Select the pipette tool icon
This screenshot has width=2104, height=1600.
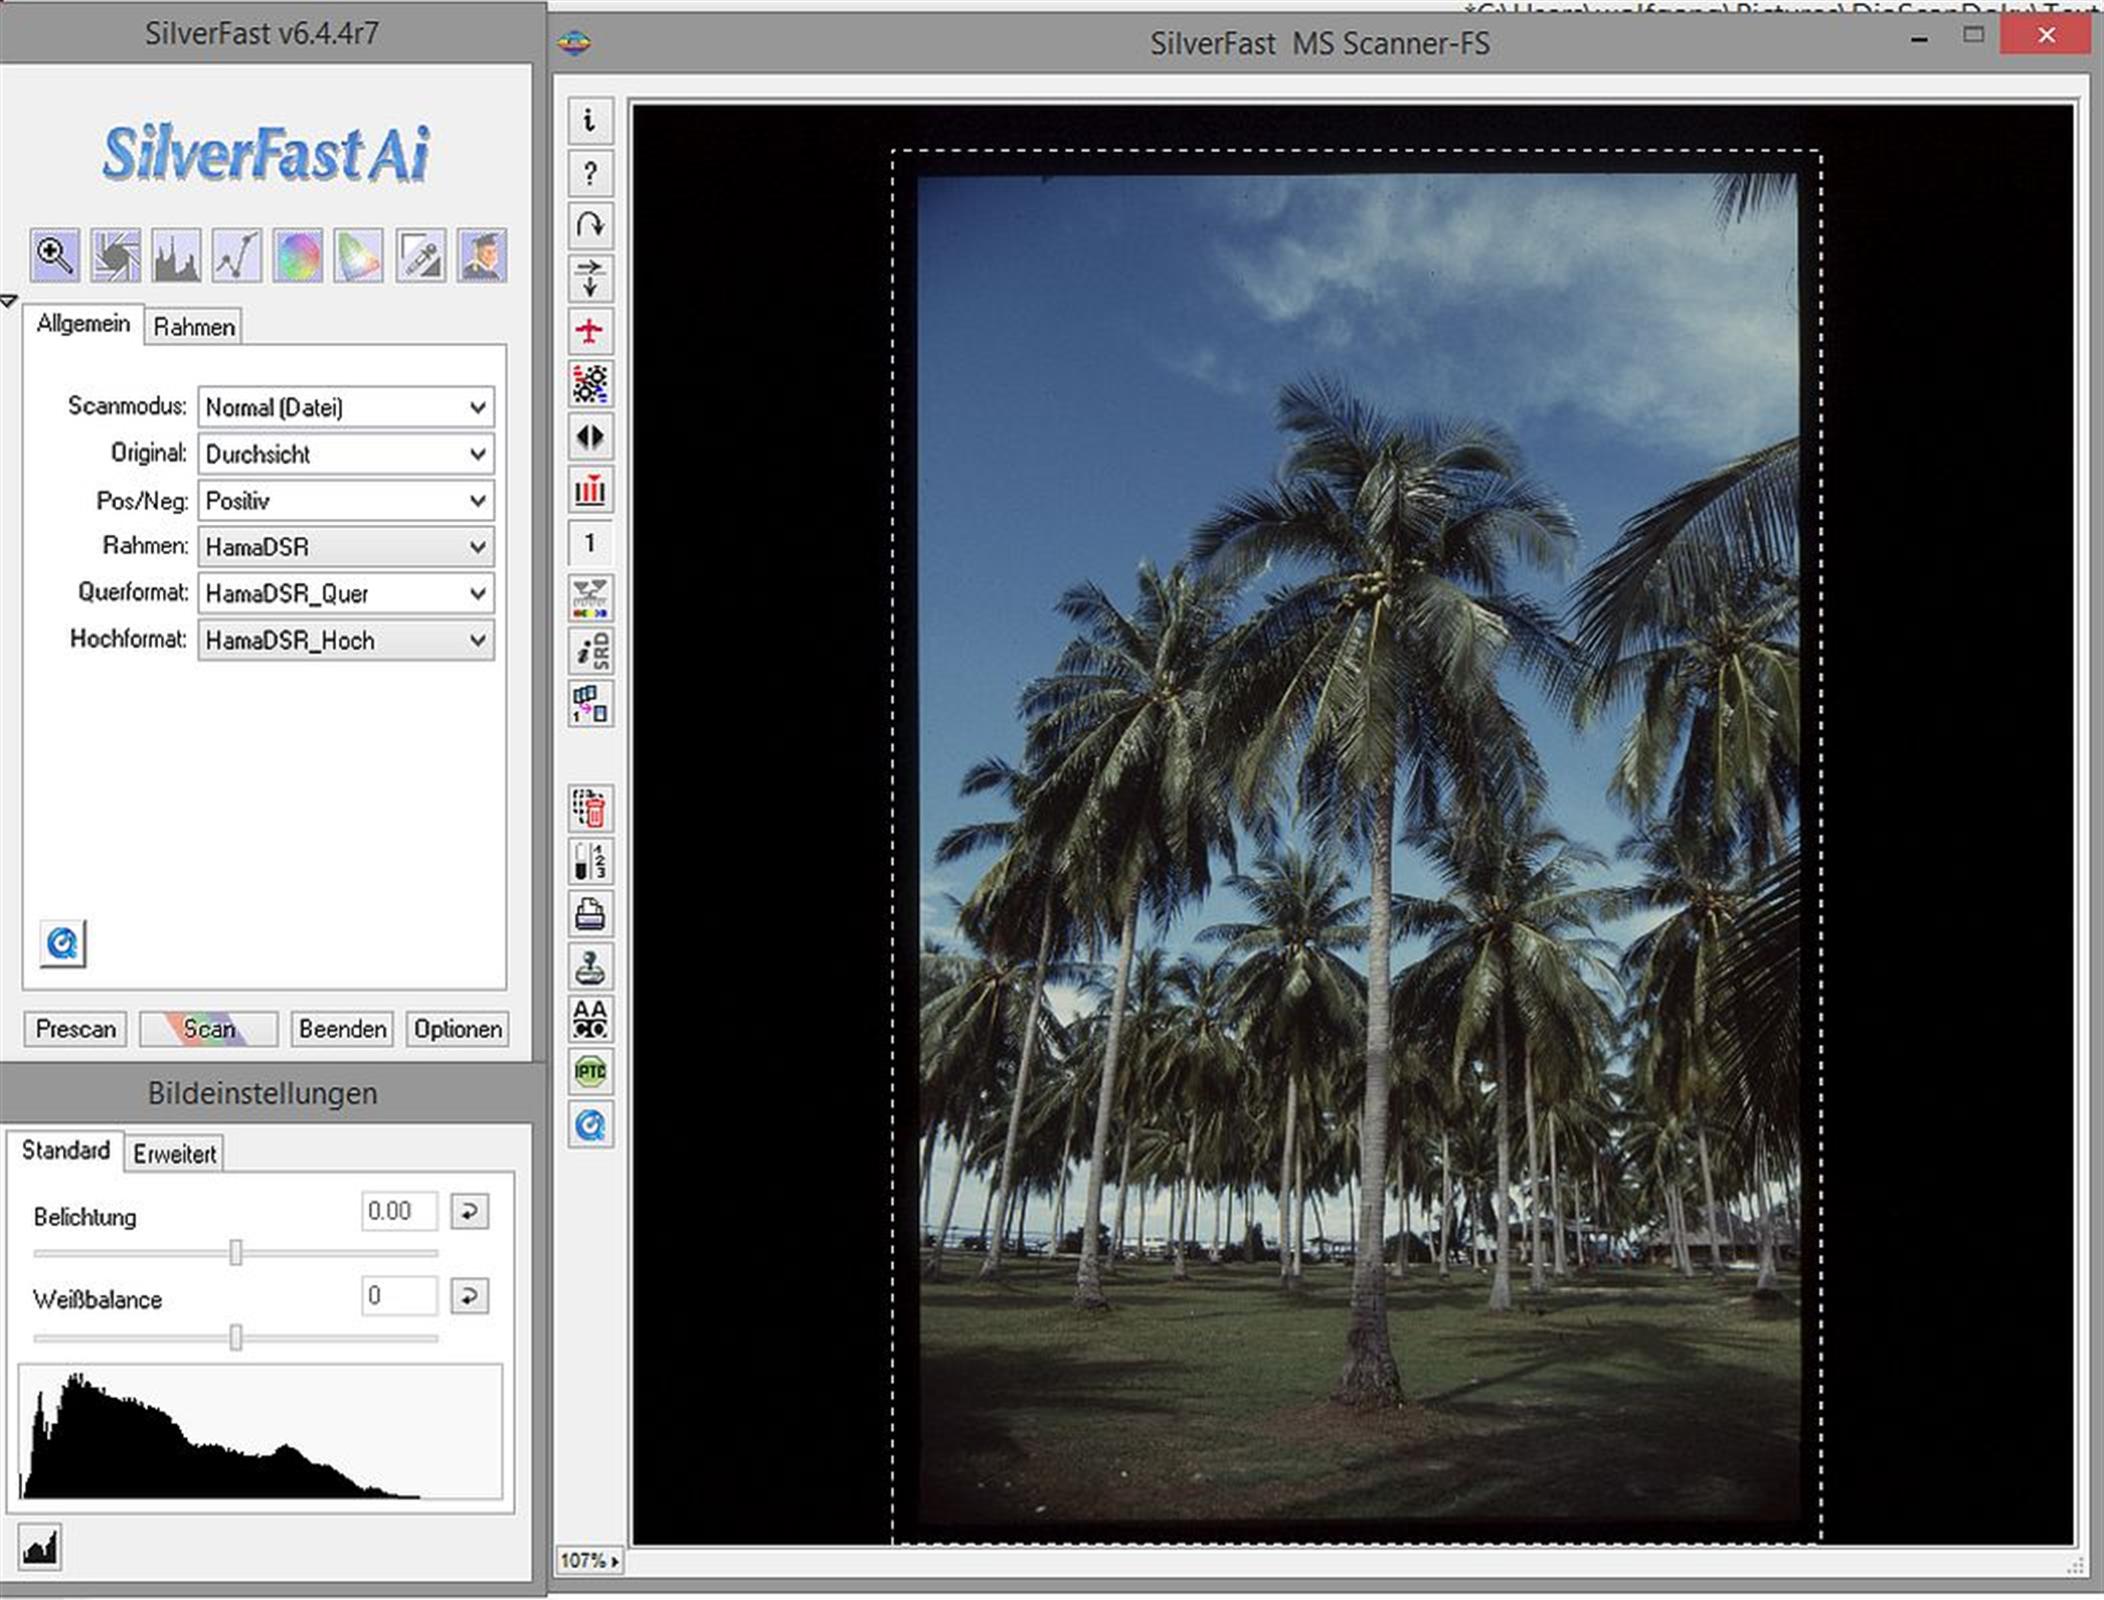(x=420, y=255)
